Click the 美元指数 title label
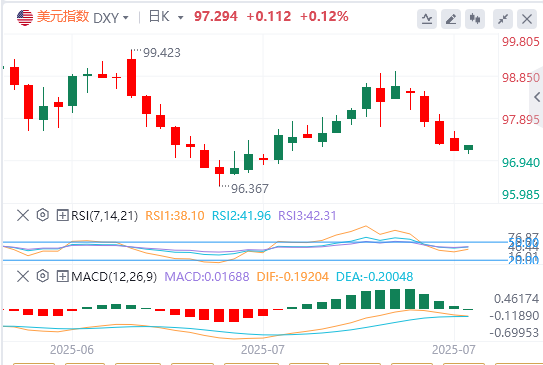543x365 pixels. (63, 17)
